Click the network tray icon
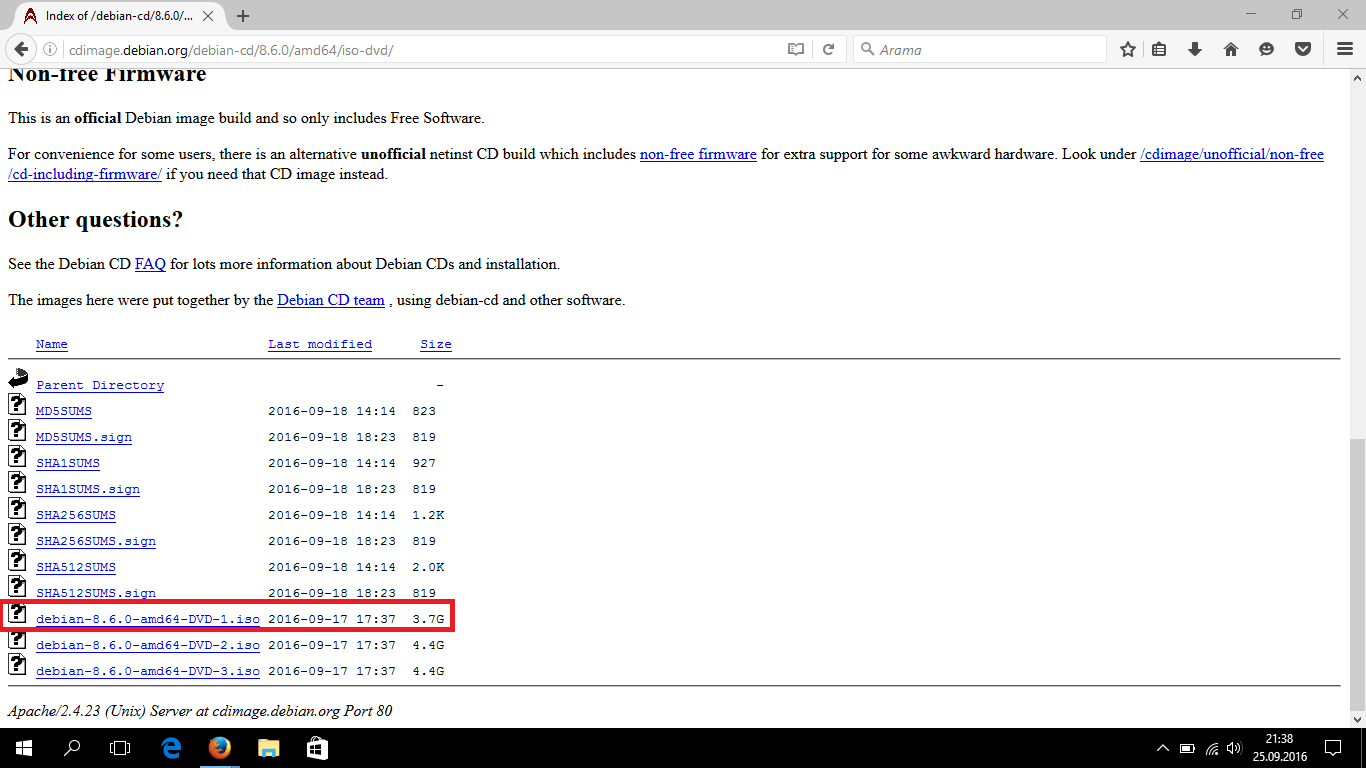 [1211, 748]
